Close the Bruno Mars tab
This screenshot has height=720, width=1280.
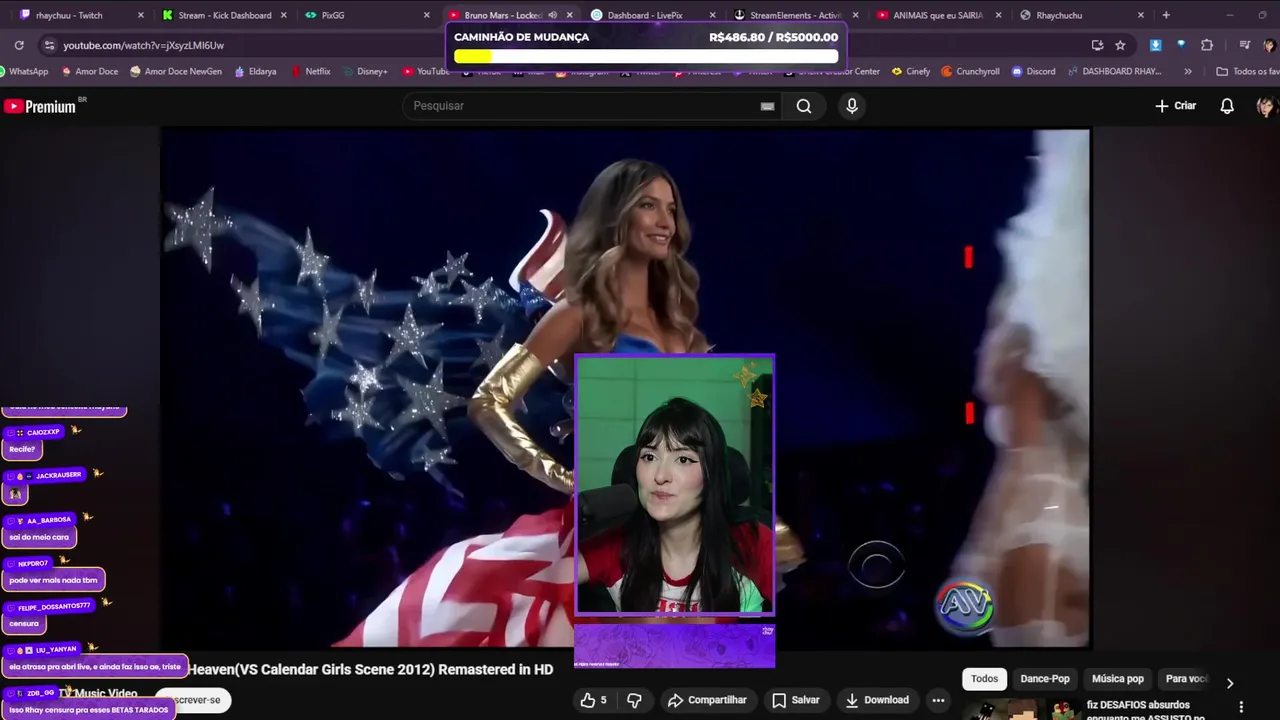click(x=570, y=15)
